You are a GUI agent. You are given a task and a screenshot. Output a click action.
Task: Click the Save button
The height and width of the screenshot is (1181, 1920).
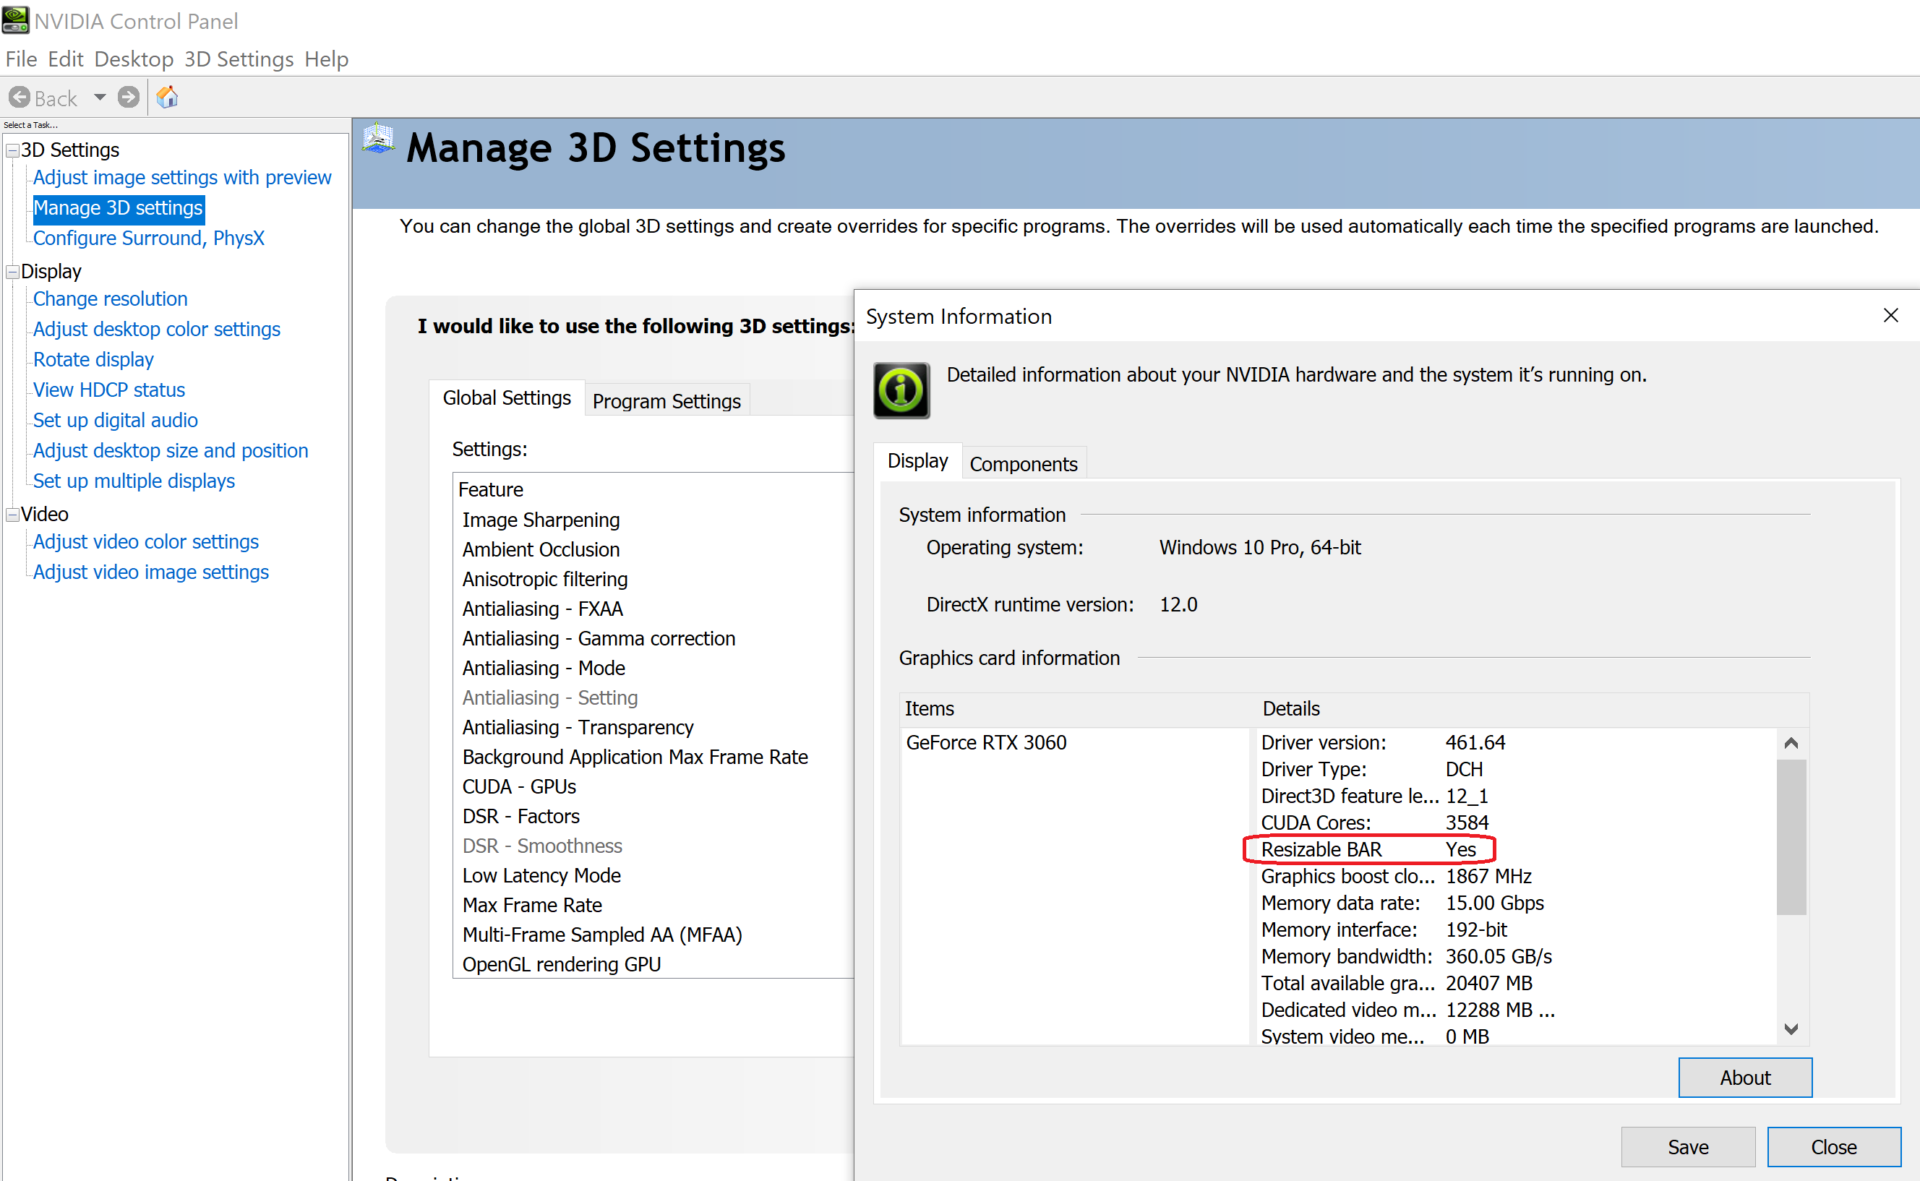point(1687,1147)
